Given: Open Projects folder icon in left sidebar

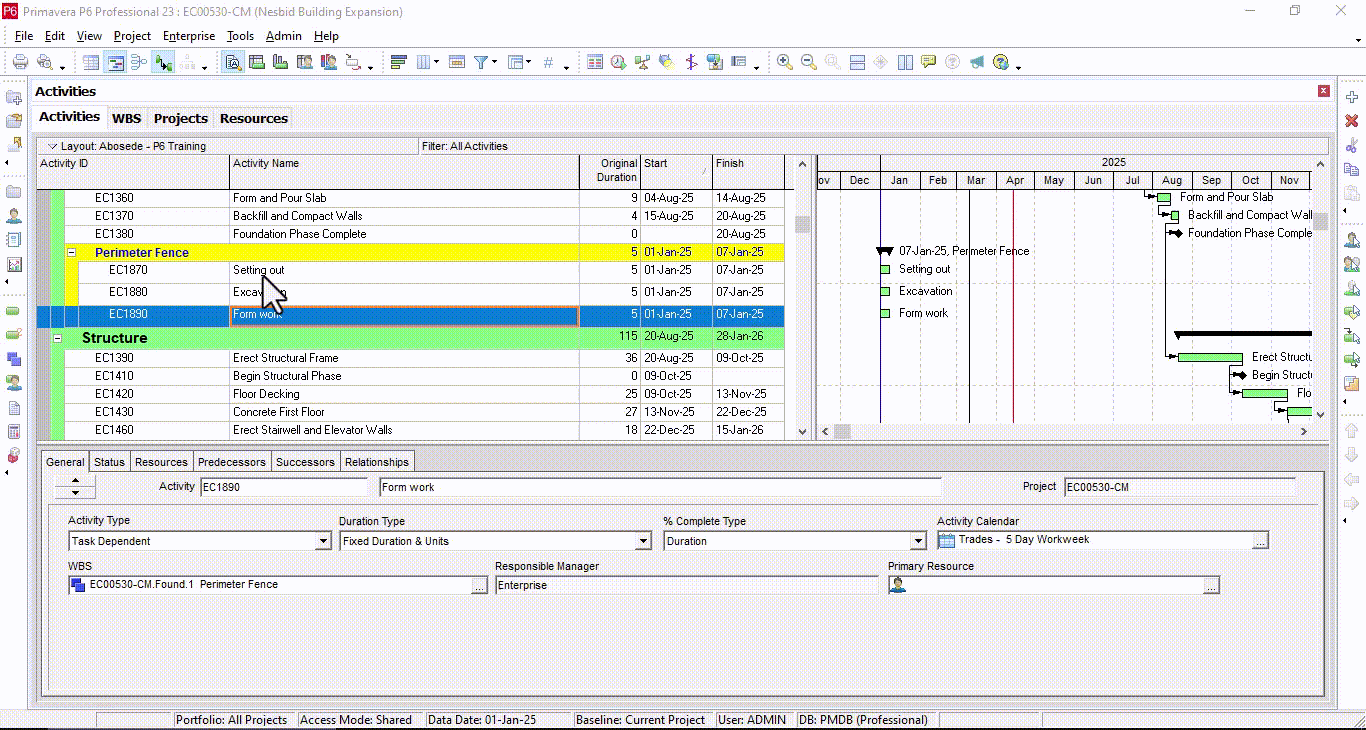Looking at the screenshot, I should point(14,192).
